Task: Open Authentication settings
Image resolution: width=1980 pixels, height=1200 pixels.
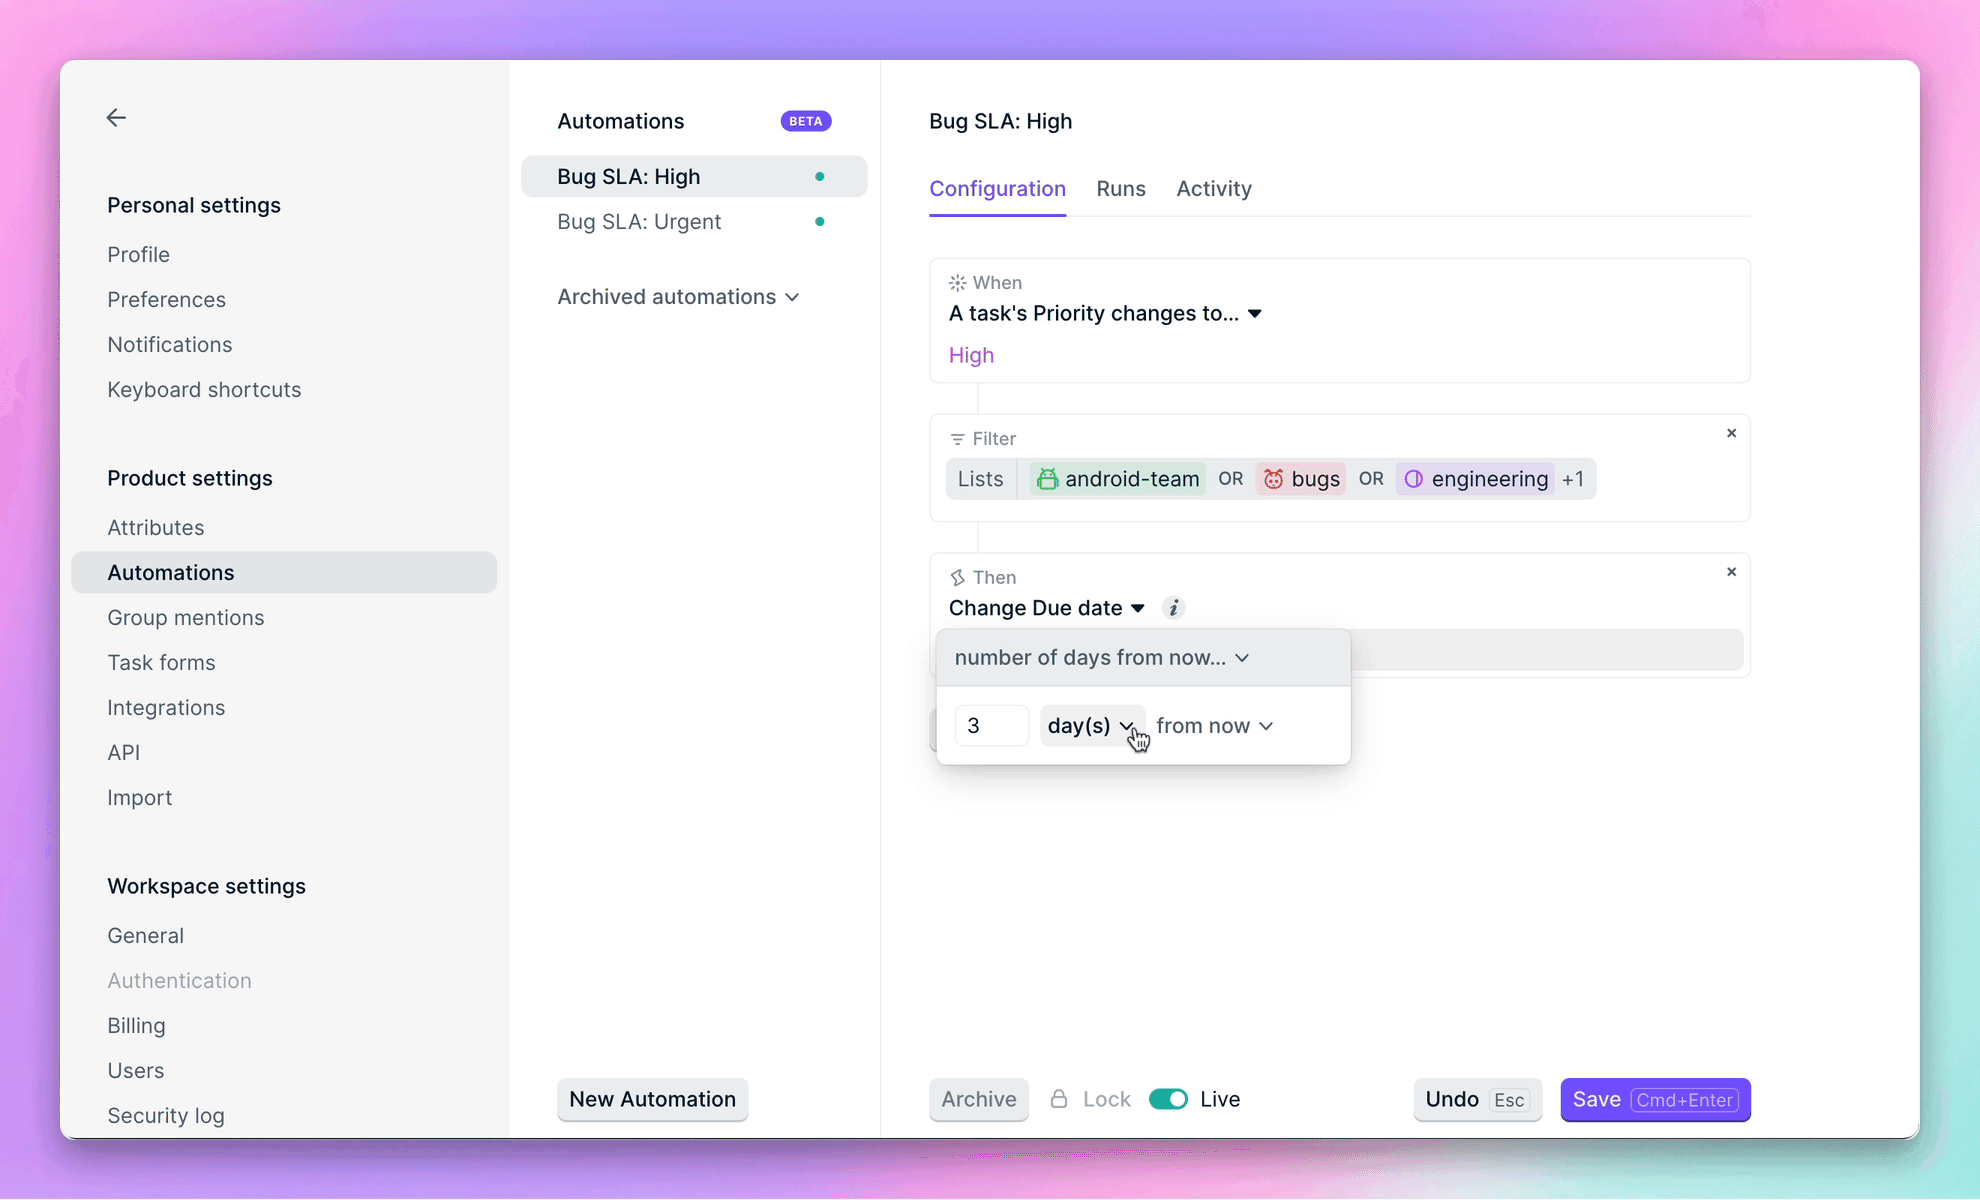Action: 179,981
